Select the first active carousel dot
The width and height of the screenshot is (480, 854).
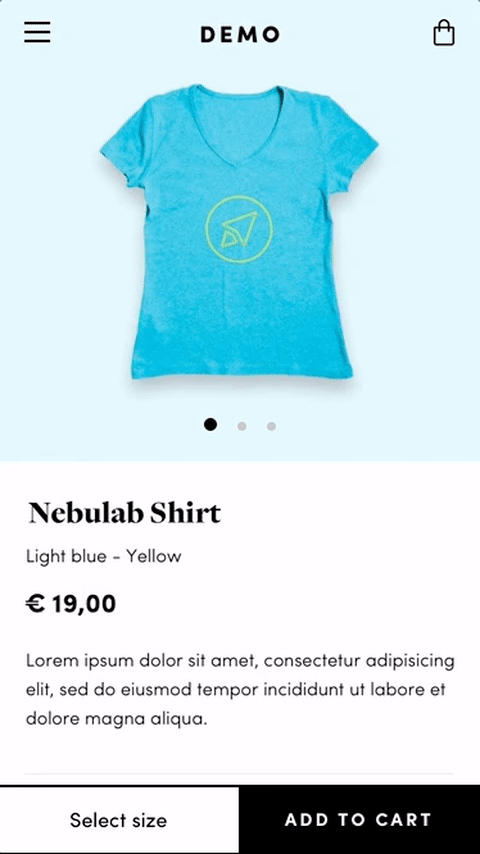click(x=210, y=424)
